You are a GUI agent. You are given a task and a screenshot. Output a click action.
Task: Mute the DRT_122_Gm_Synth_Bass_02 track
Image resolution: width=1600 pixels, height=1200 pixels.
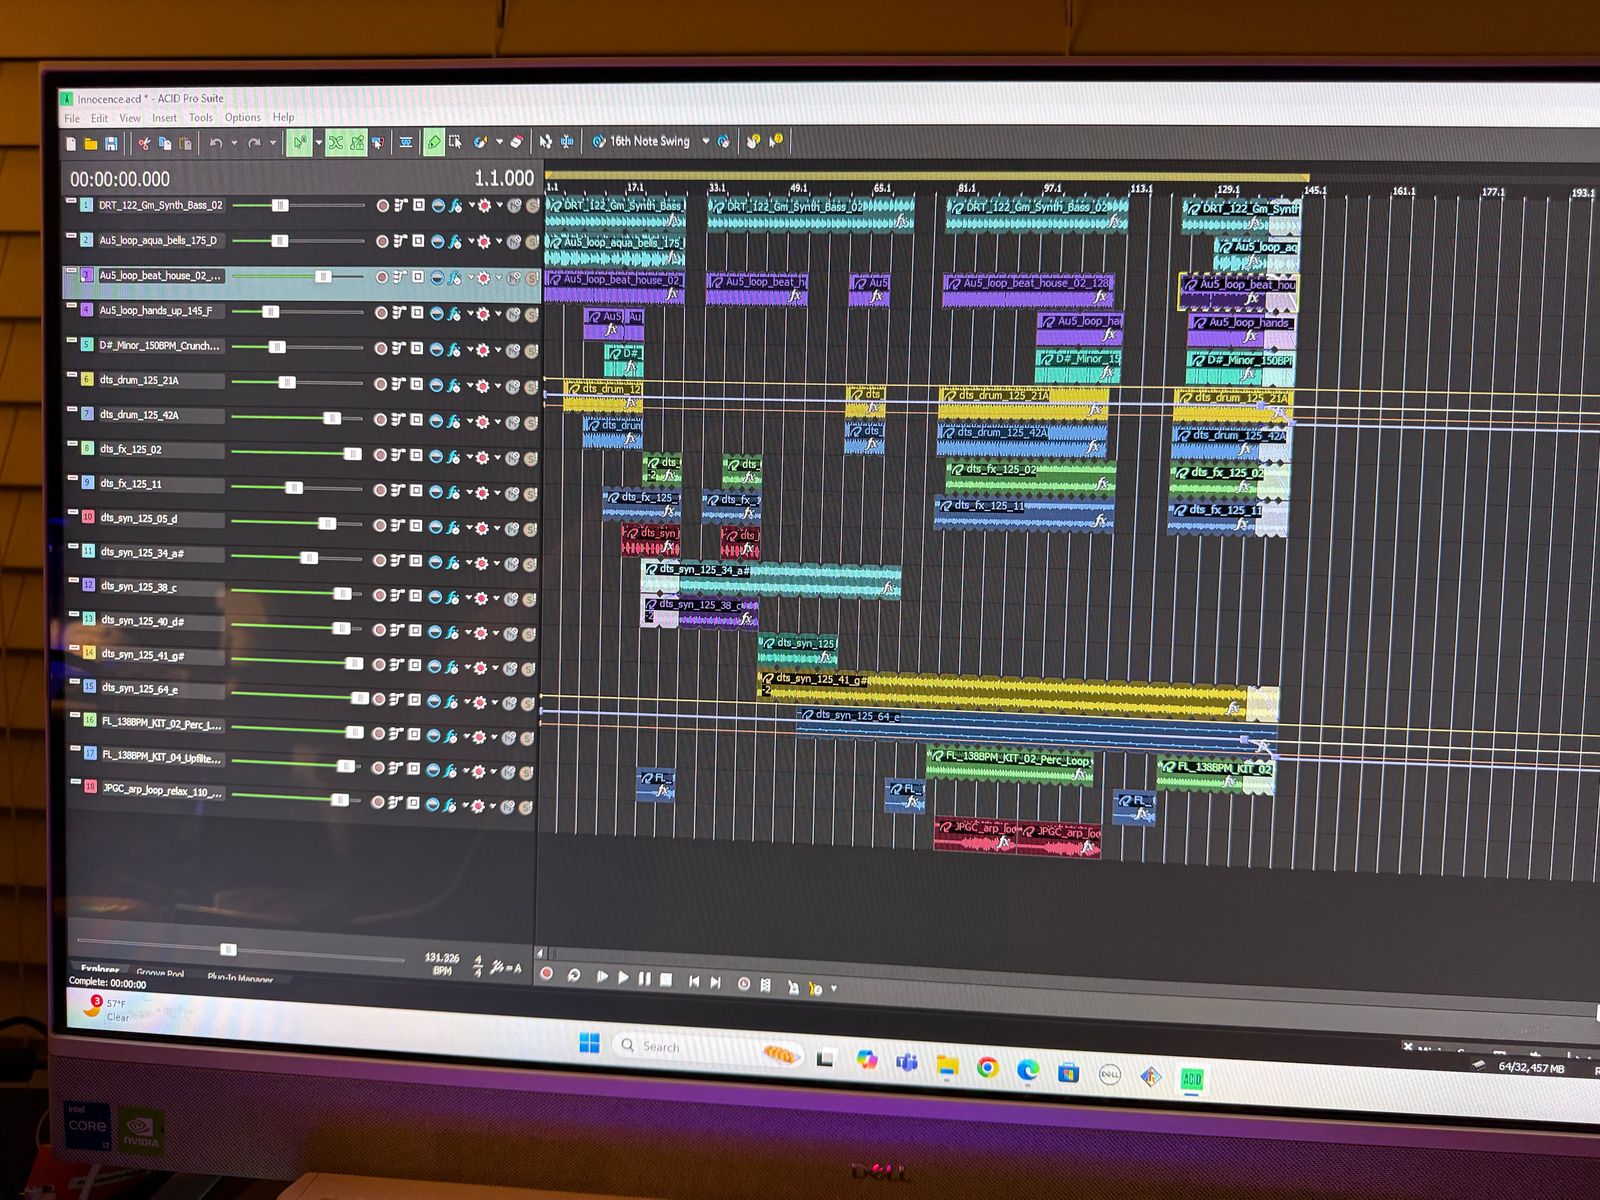pos(513,207)
